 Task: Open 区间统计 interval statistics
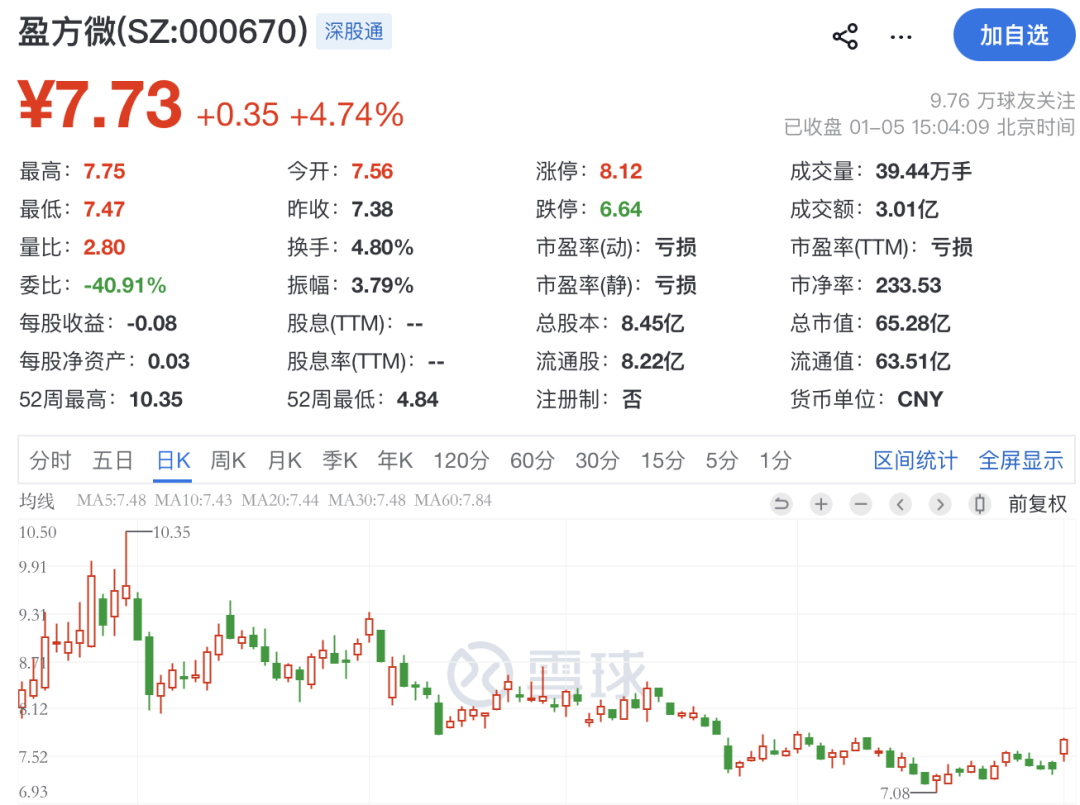click(x=915, y=460)
